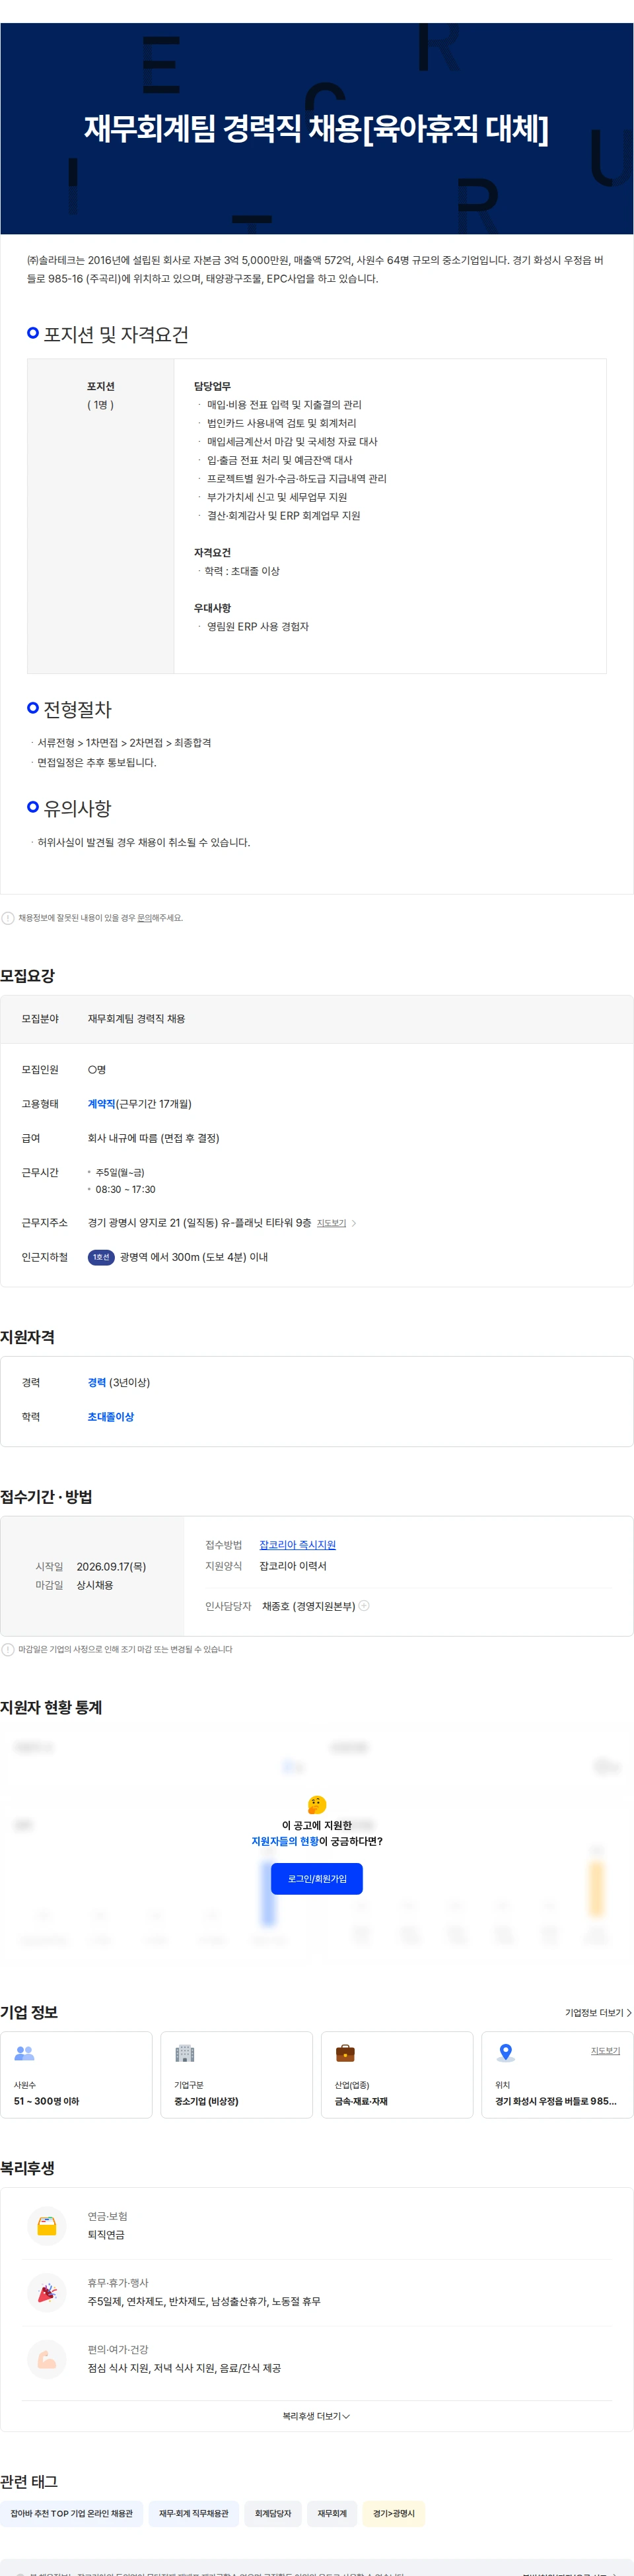Viewport: 634px width, 2576px height.
Task: Click 광명역 에서 300m subway distance text
Action: tap(194, 1257)
